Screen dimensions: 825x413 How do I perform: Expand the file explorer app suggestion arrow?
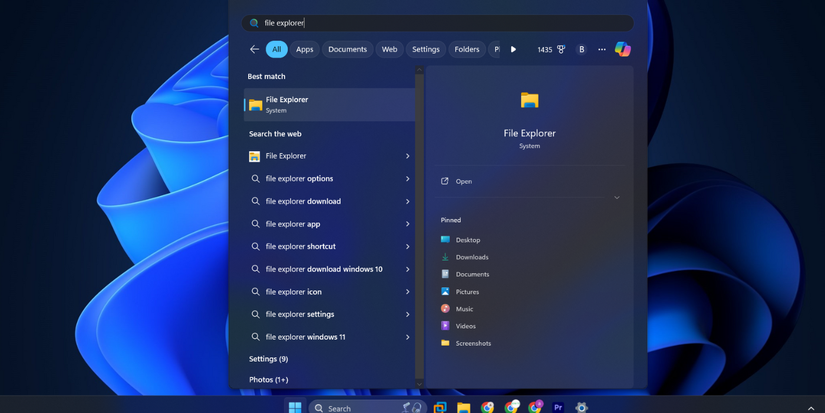tap(407, 224)
